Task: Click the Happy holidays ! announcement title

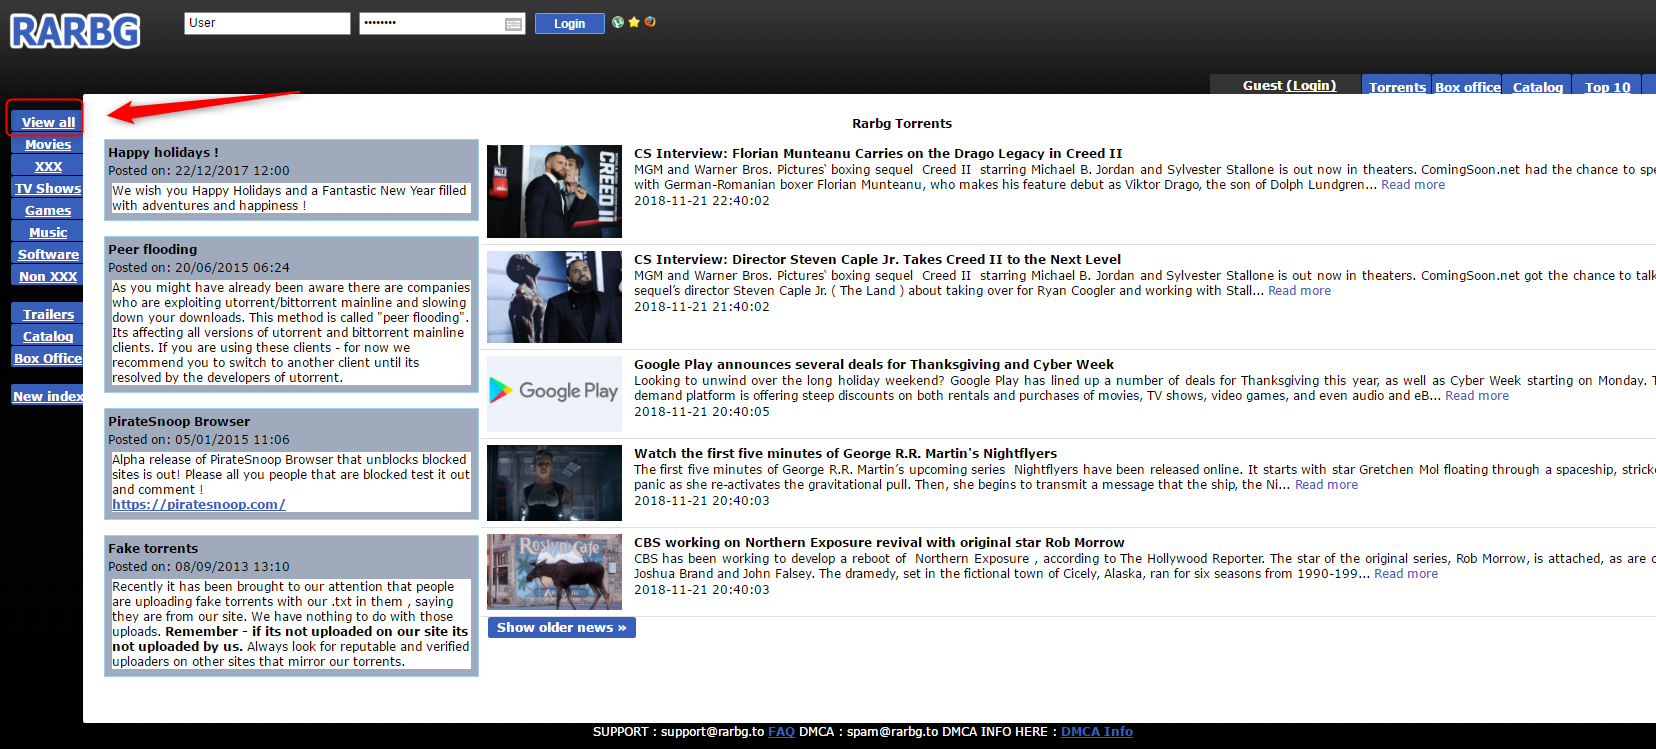Action: click(163, 153)
